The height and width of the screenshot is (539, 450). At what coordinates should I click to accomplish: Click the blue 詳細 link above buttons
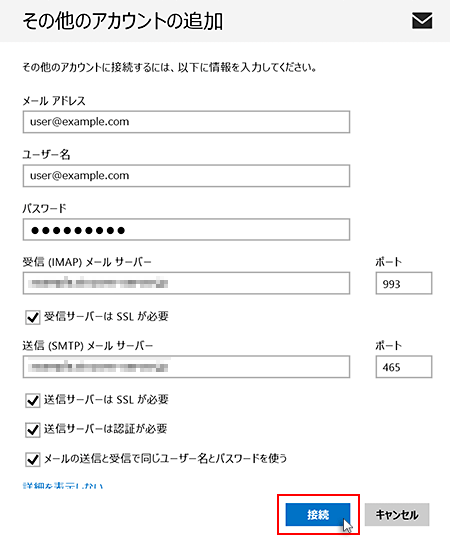point(63,486)
